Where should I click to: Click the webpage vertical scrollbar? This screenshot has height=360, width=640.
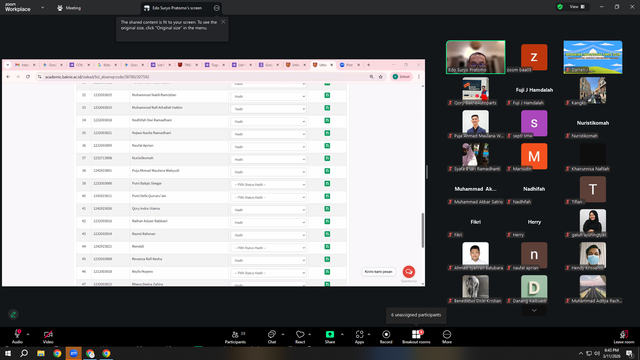[x=422, y=230]
